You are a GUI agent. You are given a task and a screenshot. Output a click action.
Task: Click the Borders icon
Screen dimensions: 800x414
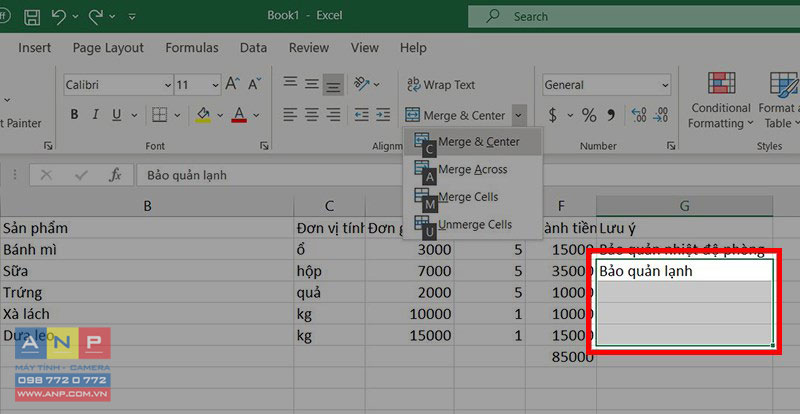[160, 115]
